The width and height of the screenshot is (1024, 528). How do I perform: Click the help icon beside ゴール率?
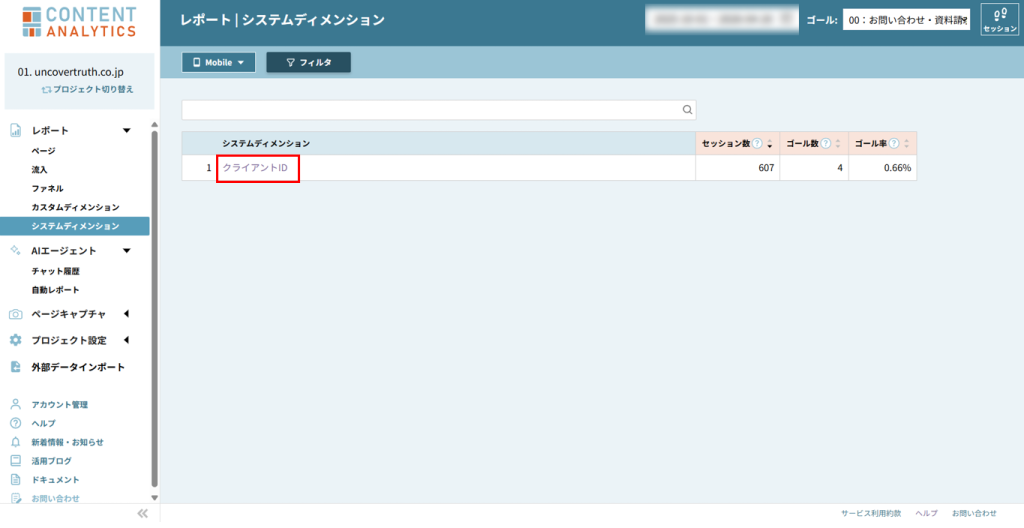tap(894, 143)
